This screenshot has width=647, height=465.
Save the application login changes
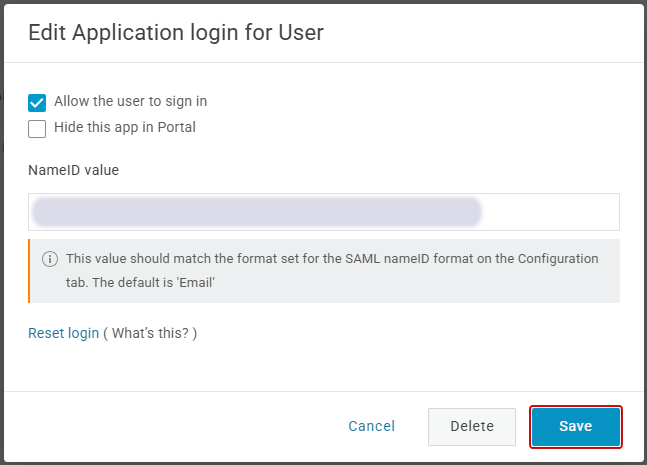point(575,426)
